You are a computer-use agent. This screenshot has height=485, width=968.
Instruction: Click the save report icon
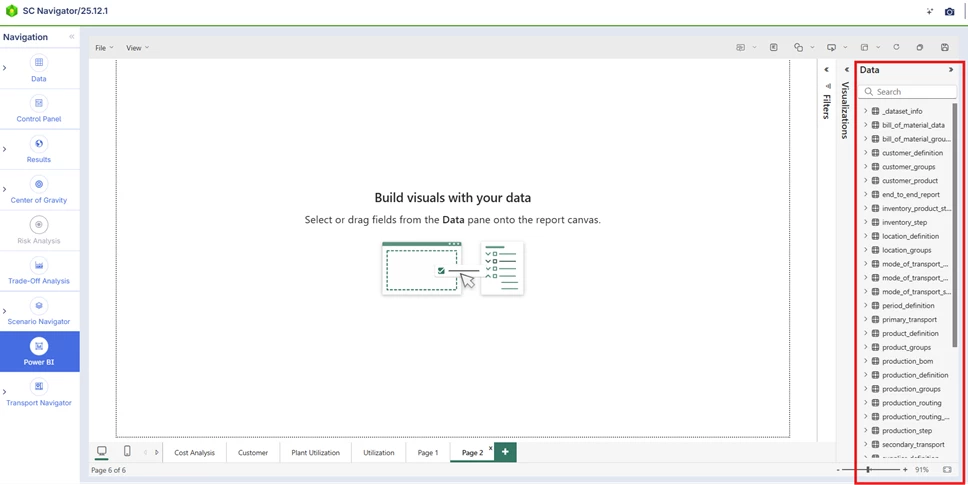pos(945,48)
